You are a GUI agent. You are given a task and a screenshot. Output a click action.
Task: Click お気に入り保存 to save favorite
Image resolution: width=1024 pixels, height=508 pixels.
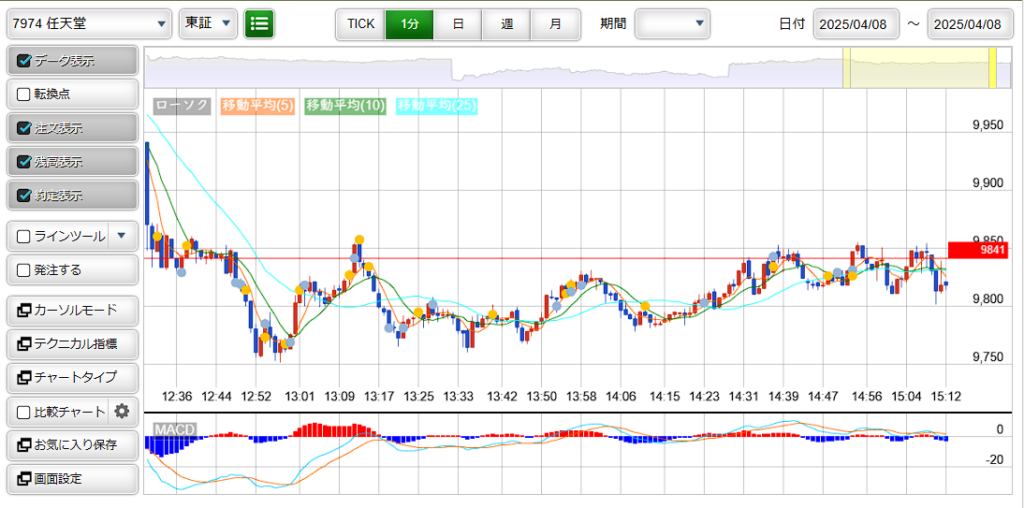(72, 445)
